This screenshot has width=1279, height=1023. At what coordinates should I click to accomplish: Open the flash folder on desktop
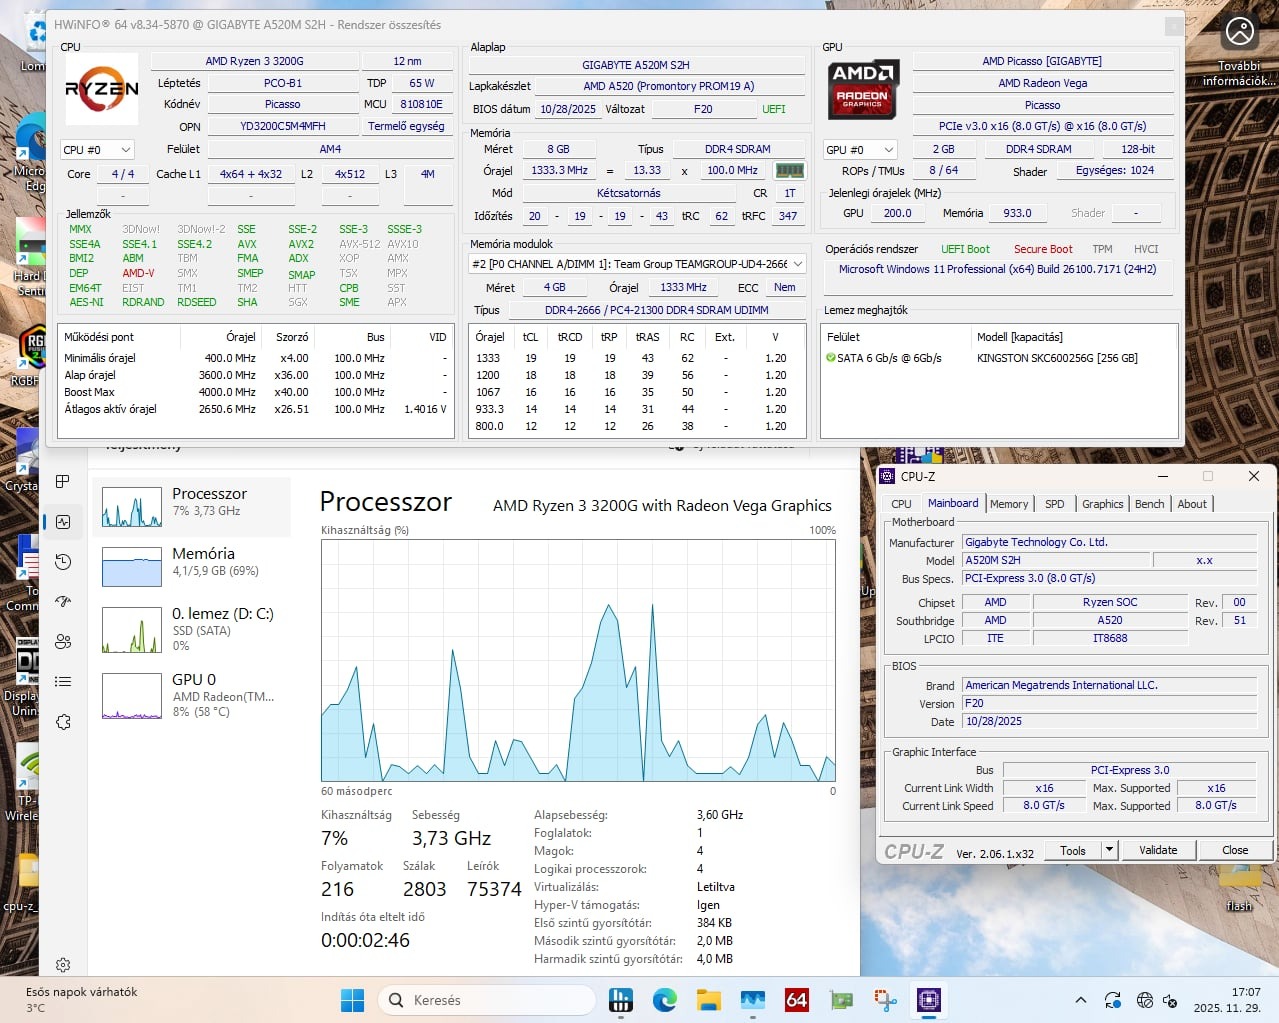pyautogui.click(x=1240, y=885)
